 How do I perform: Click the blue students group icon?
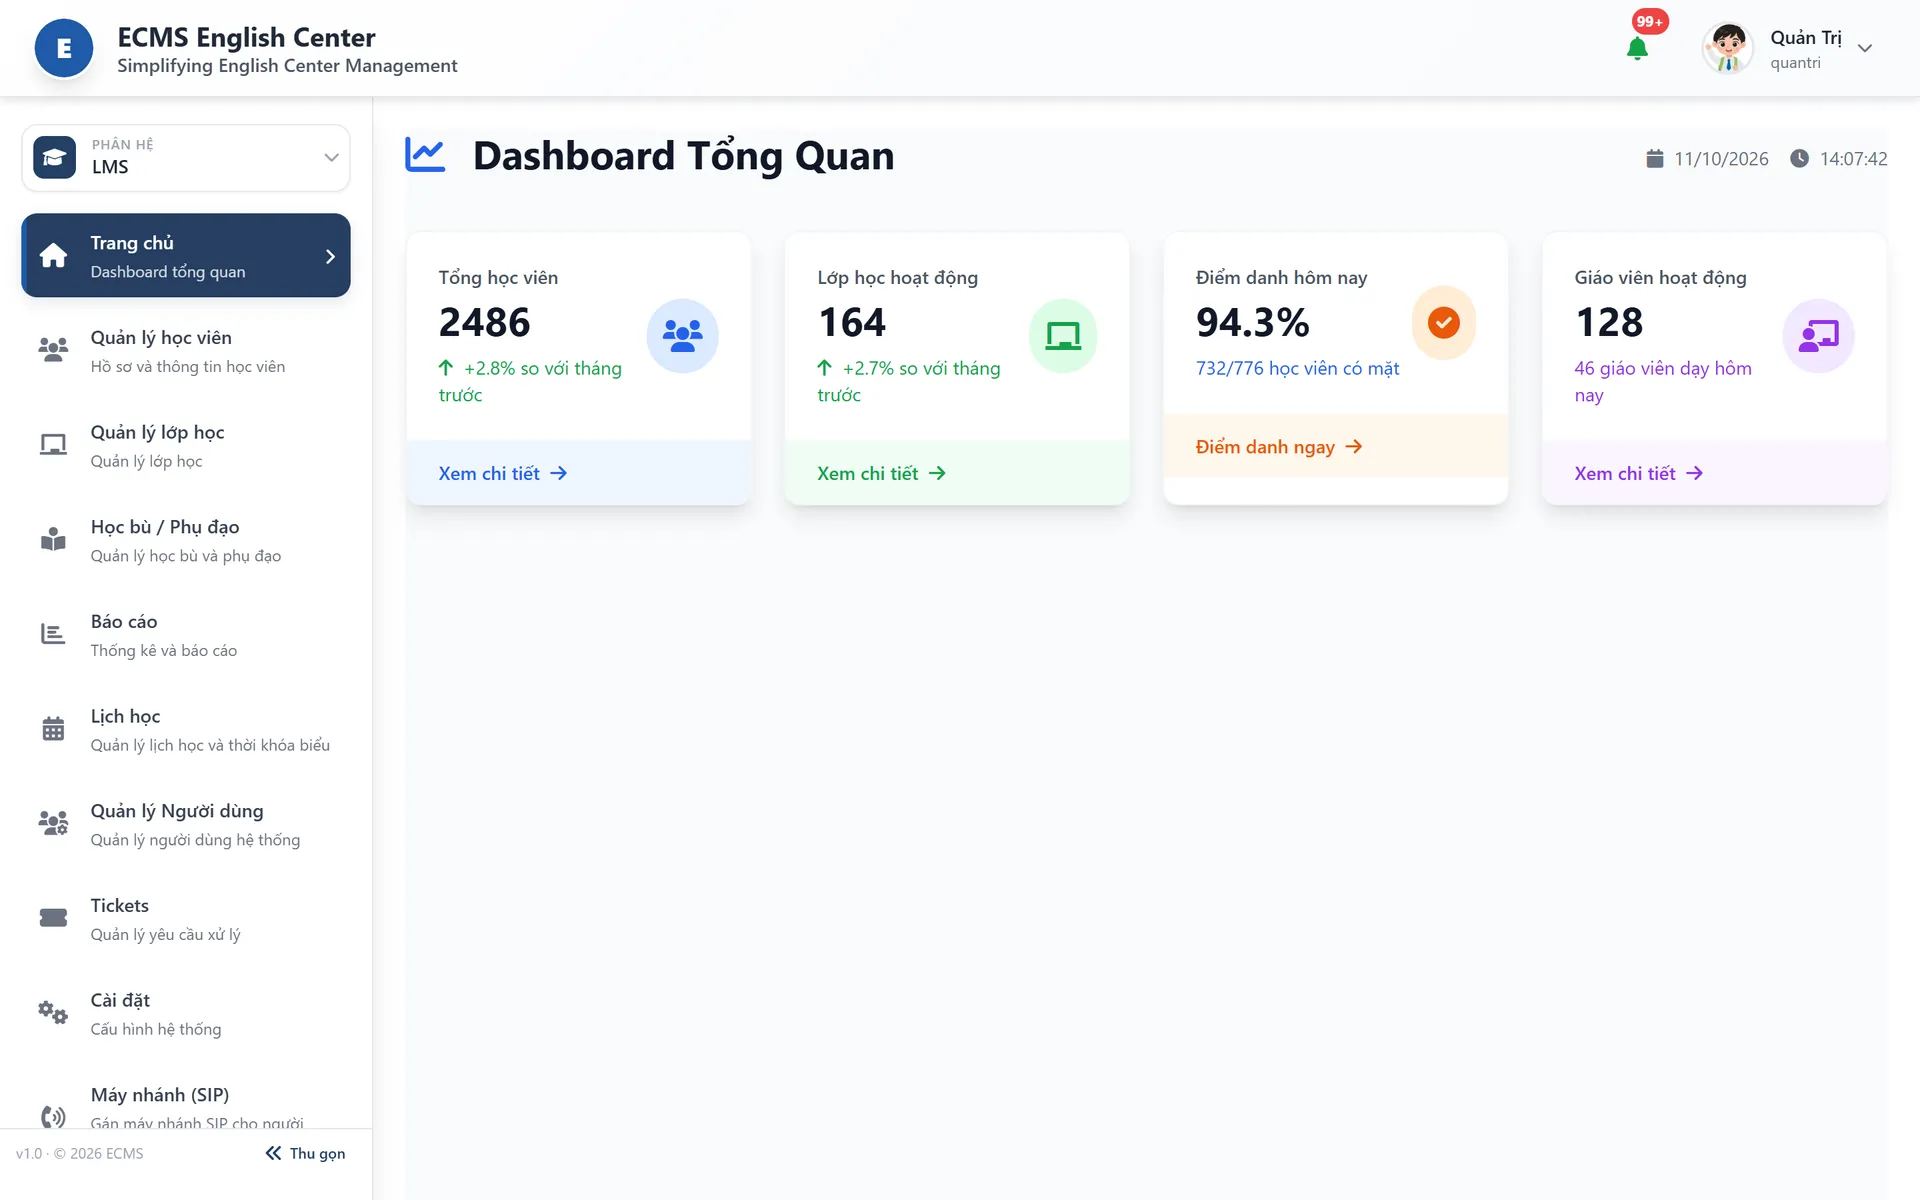[x=682, y=335]
